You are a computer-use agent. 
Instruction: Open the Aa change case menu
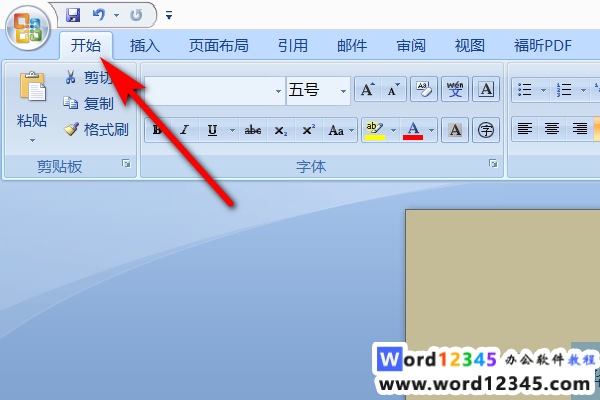tap(340, 130)
